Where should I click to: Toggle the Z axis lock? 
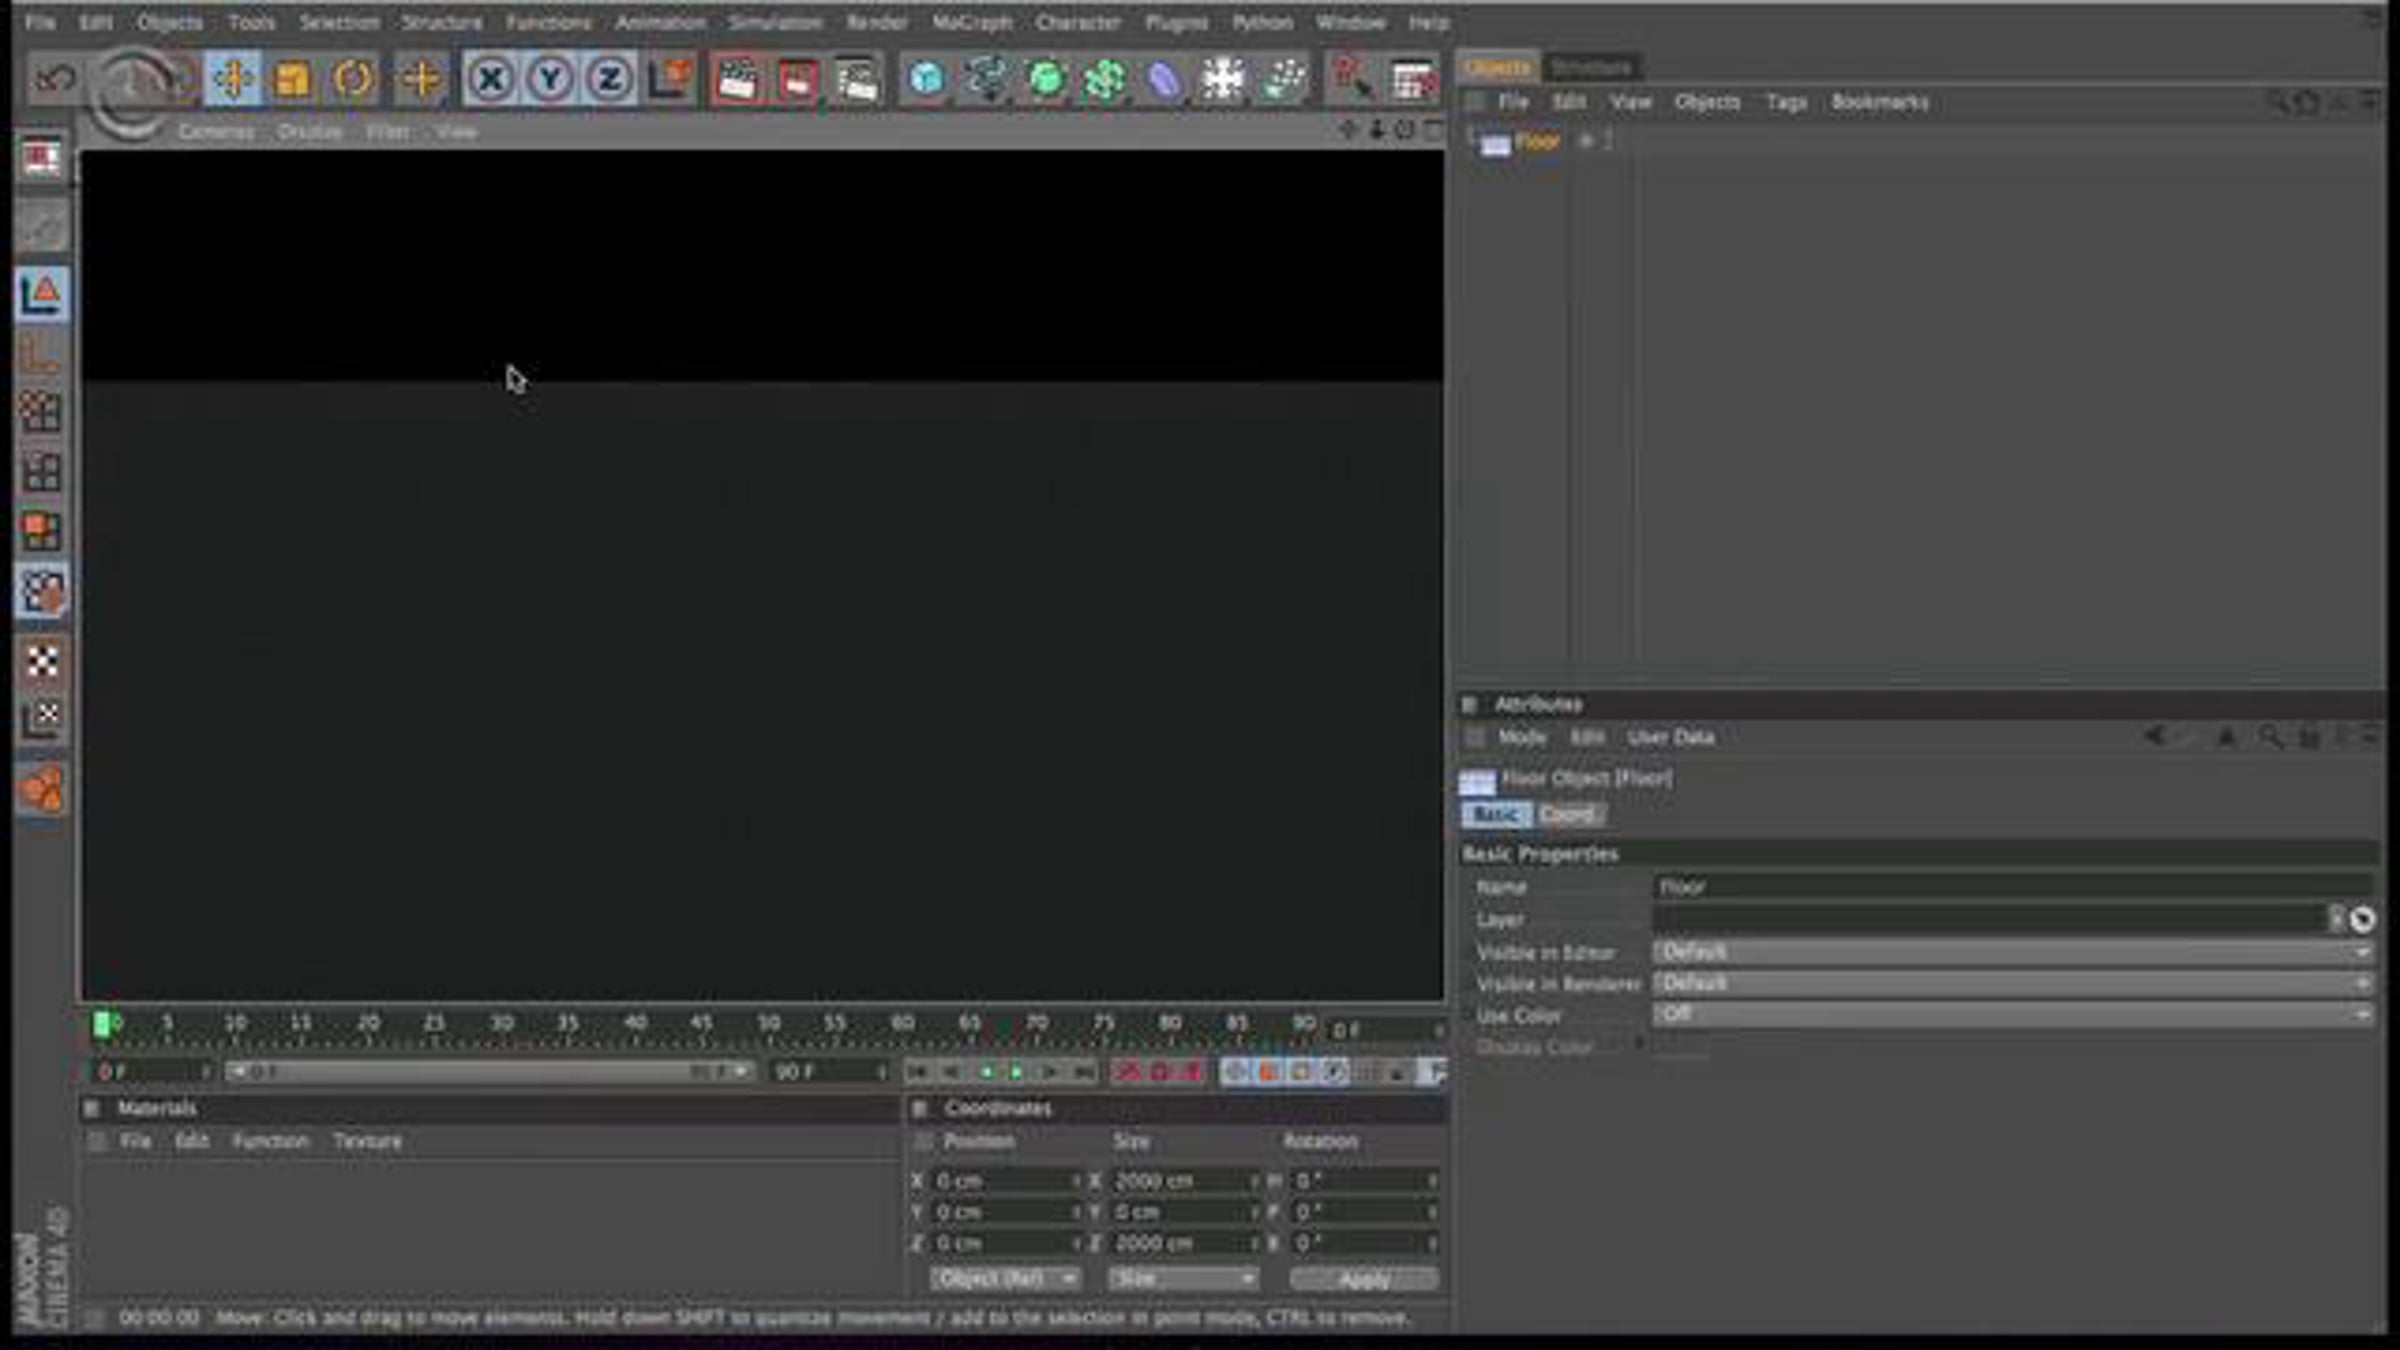click(x=609, y=78)
